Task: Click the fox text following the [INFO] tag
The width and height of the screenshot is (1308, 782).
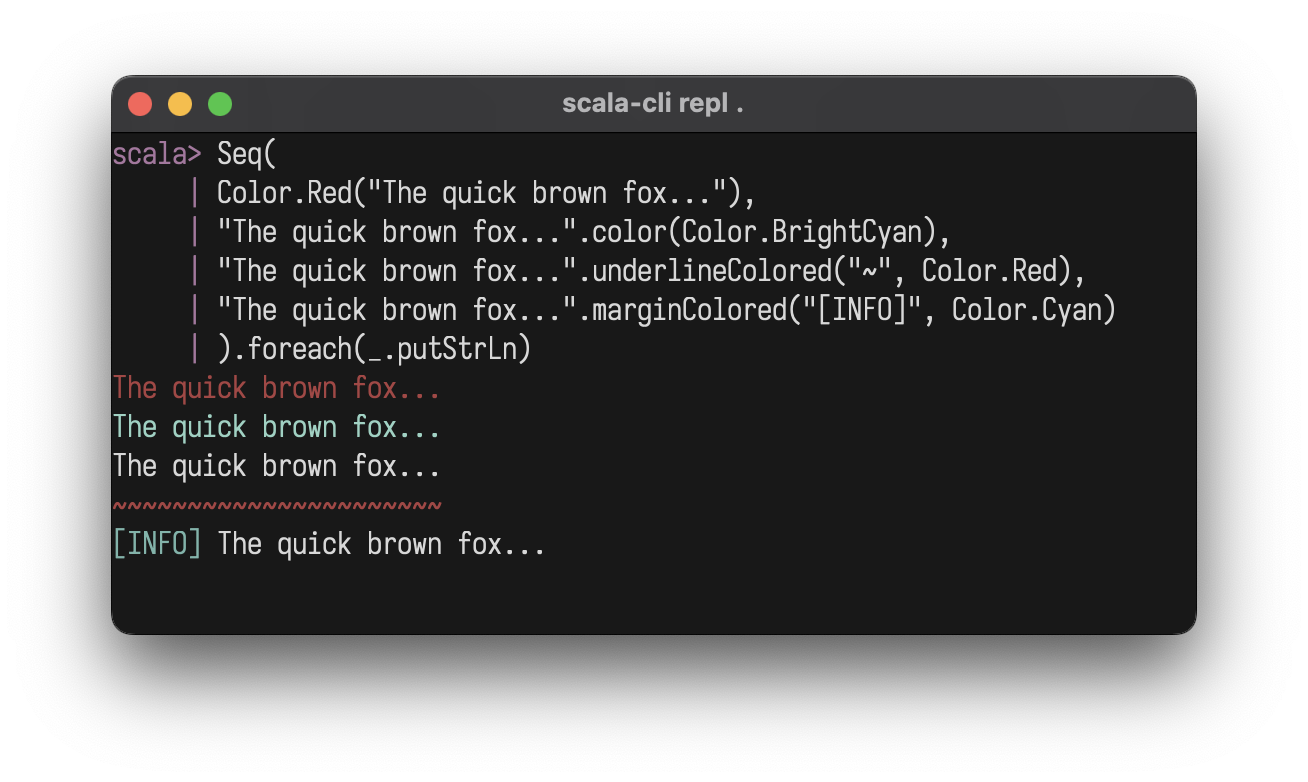Action: point(381,544)
